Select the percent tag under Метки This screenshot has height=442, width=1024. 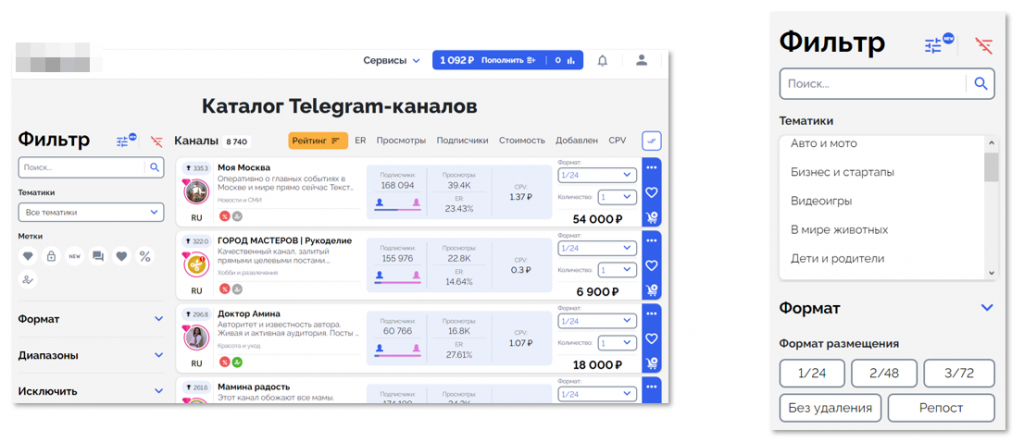coord(145,257)
